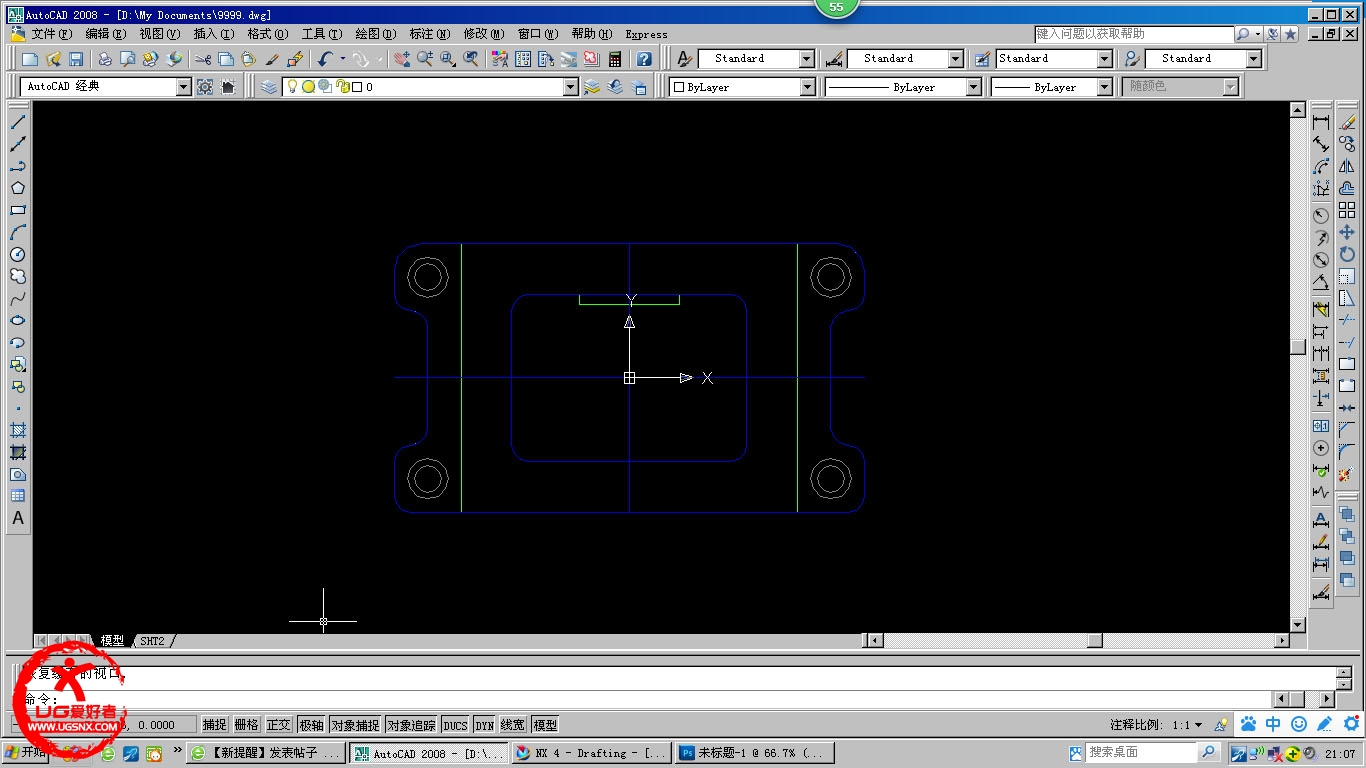1366x768 pixels.
Task: Click the 开始 Start button
Action: tap(25, 753)
